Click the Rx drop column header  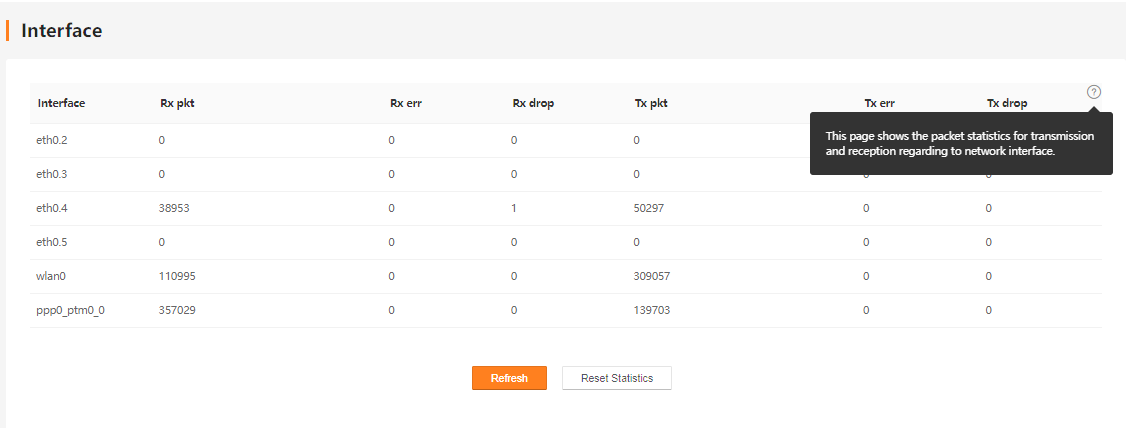click(x=533, y=103)
